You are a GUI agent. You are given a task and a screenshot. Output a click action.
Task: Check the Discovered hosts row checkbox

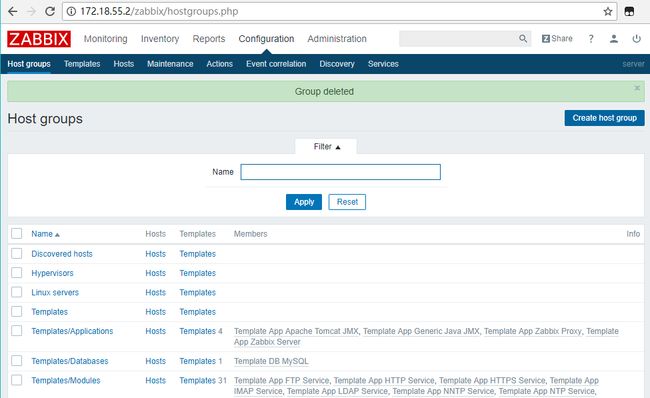[x=17, y=253]
